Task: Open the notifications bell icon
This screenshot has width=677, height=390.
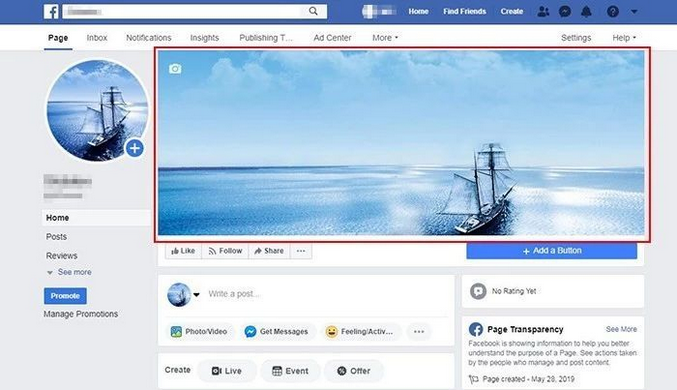Action: (x=586, y=12)
